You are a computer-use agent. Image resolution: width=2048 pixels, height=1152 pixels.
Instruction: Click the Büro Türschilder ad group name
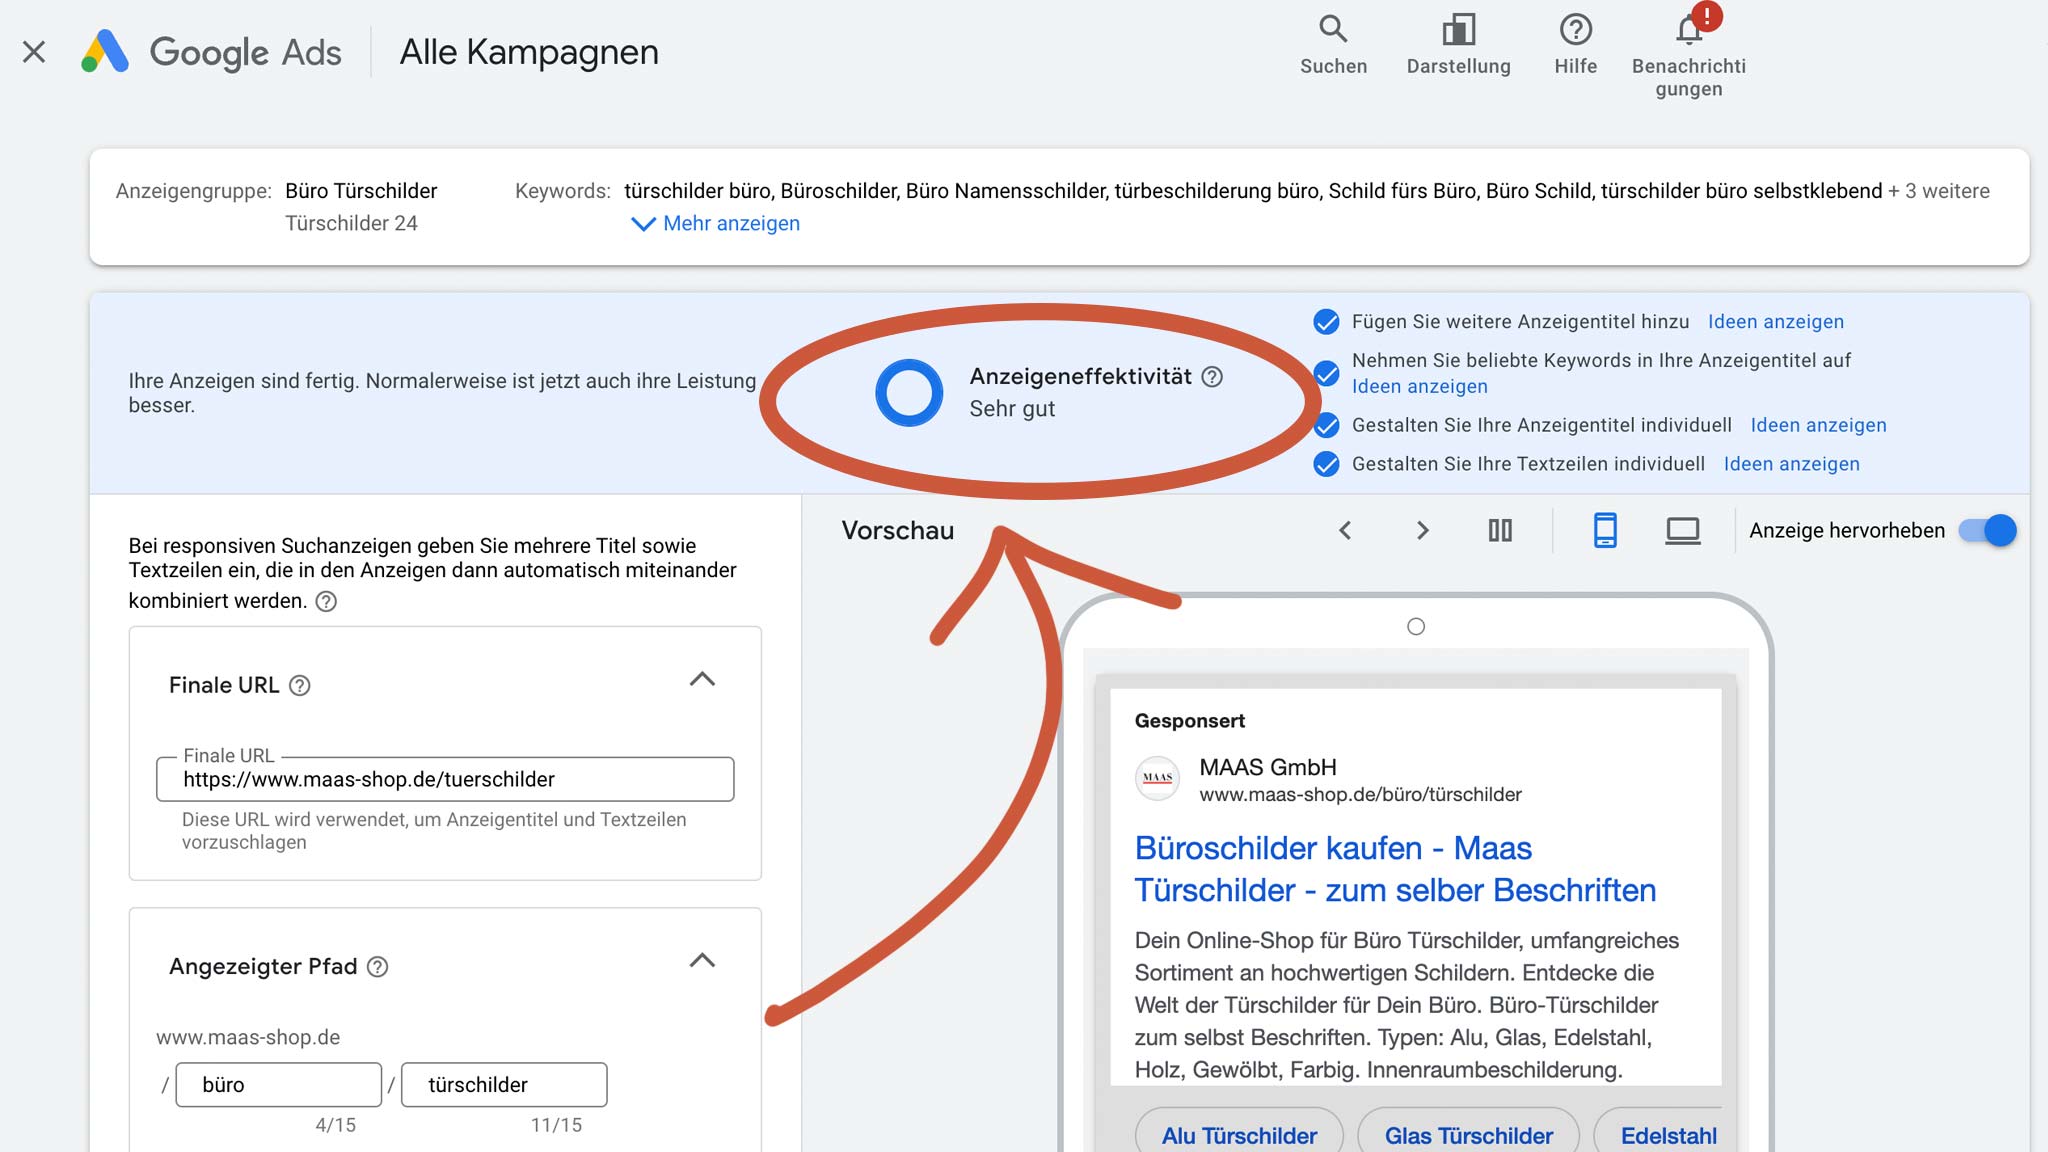click(x=361, y=191)
